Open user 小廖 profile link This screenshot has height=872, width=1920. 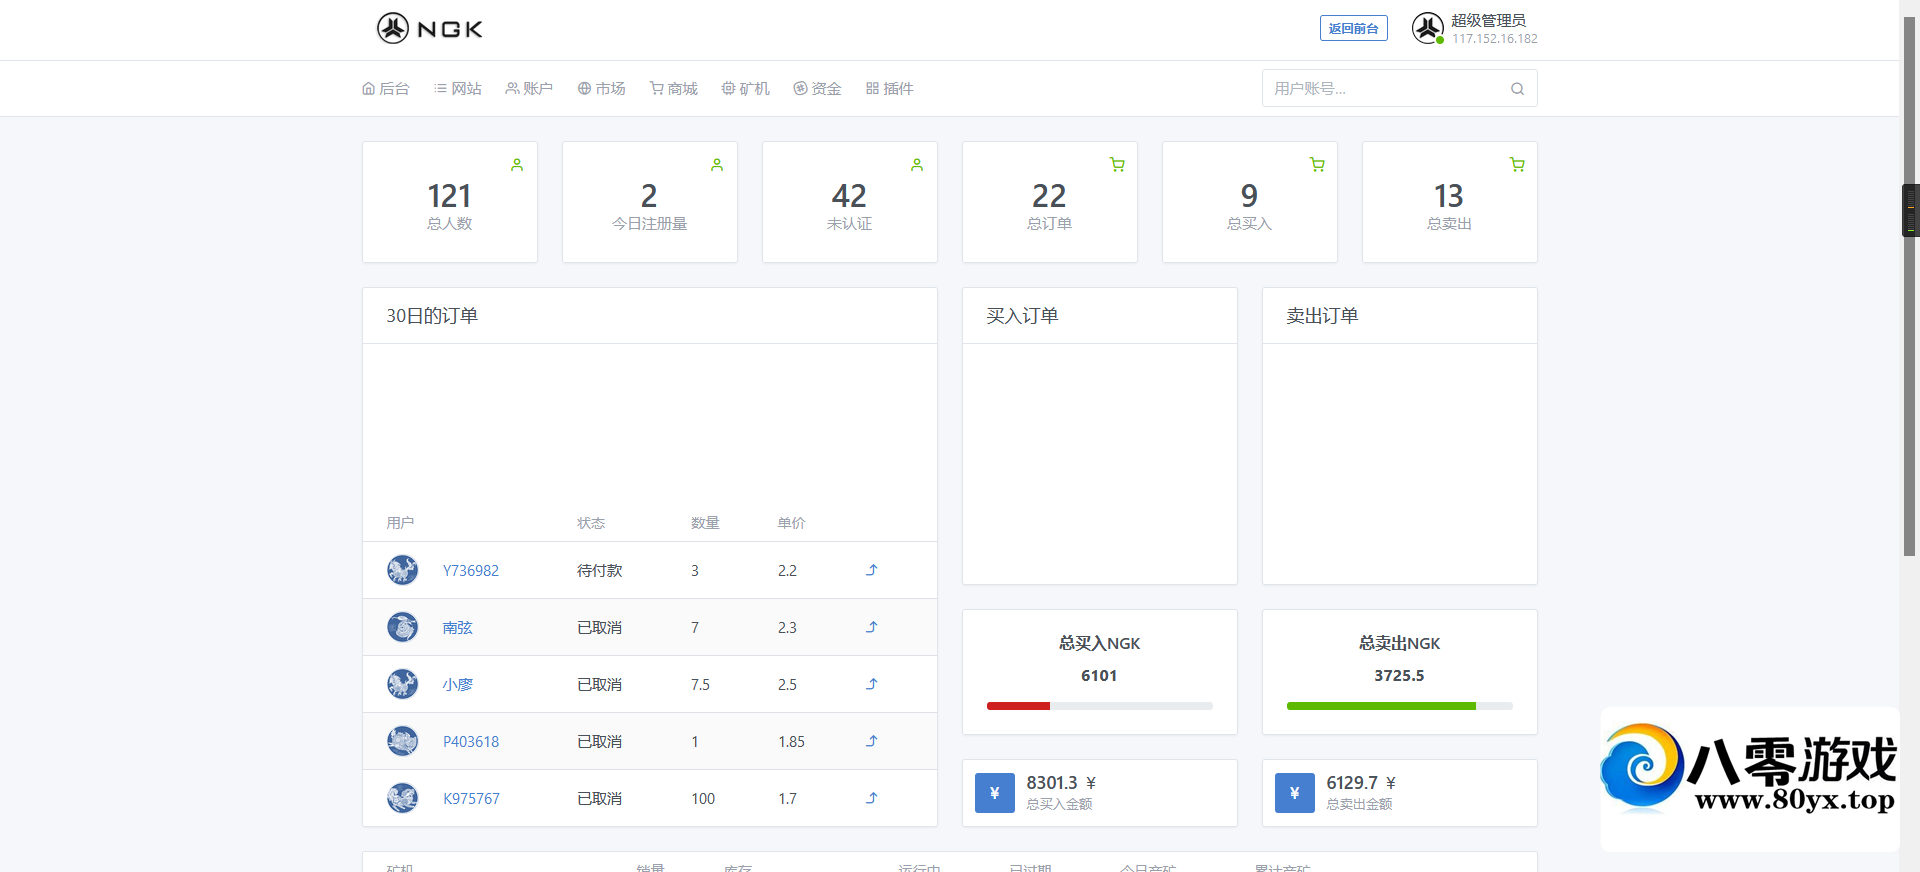click(x=457, y=684)
